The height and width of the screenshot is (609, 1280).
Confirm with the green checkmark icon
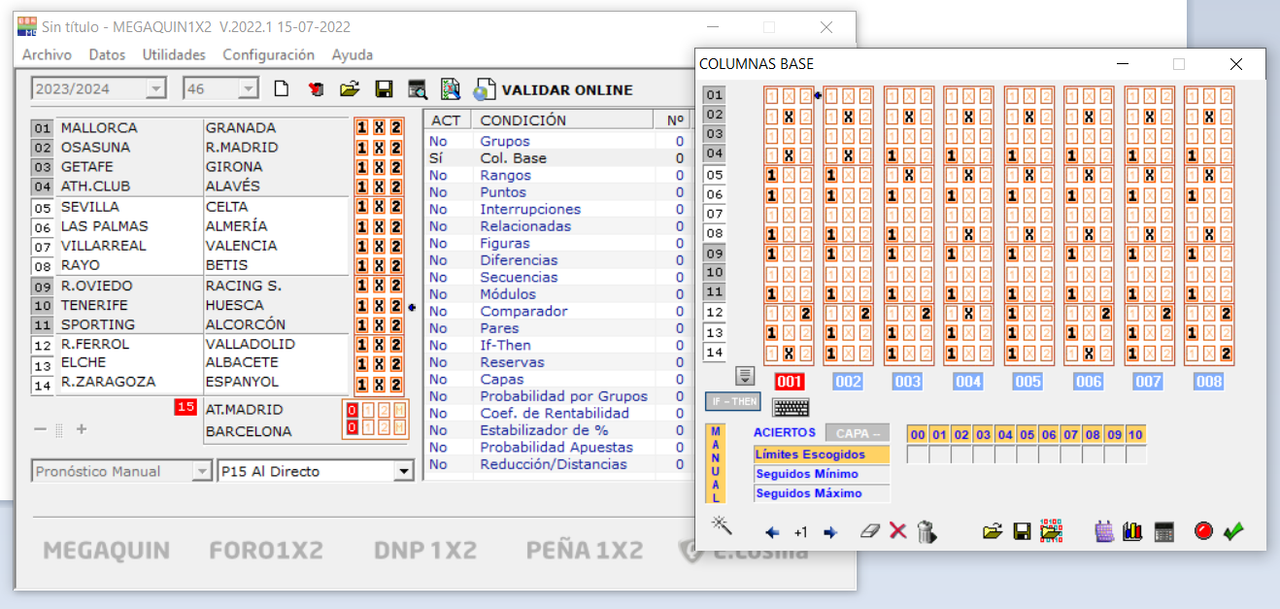coord(1233,531)
